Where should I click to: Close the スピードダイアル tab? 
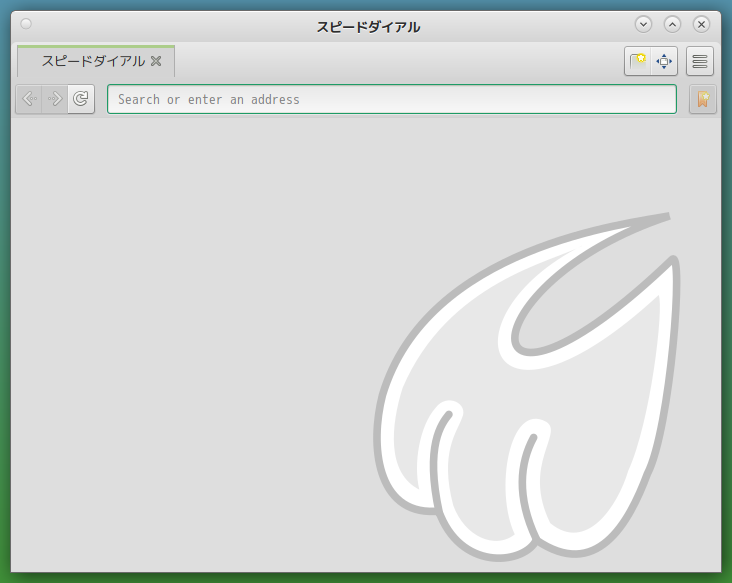point(156,61)
